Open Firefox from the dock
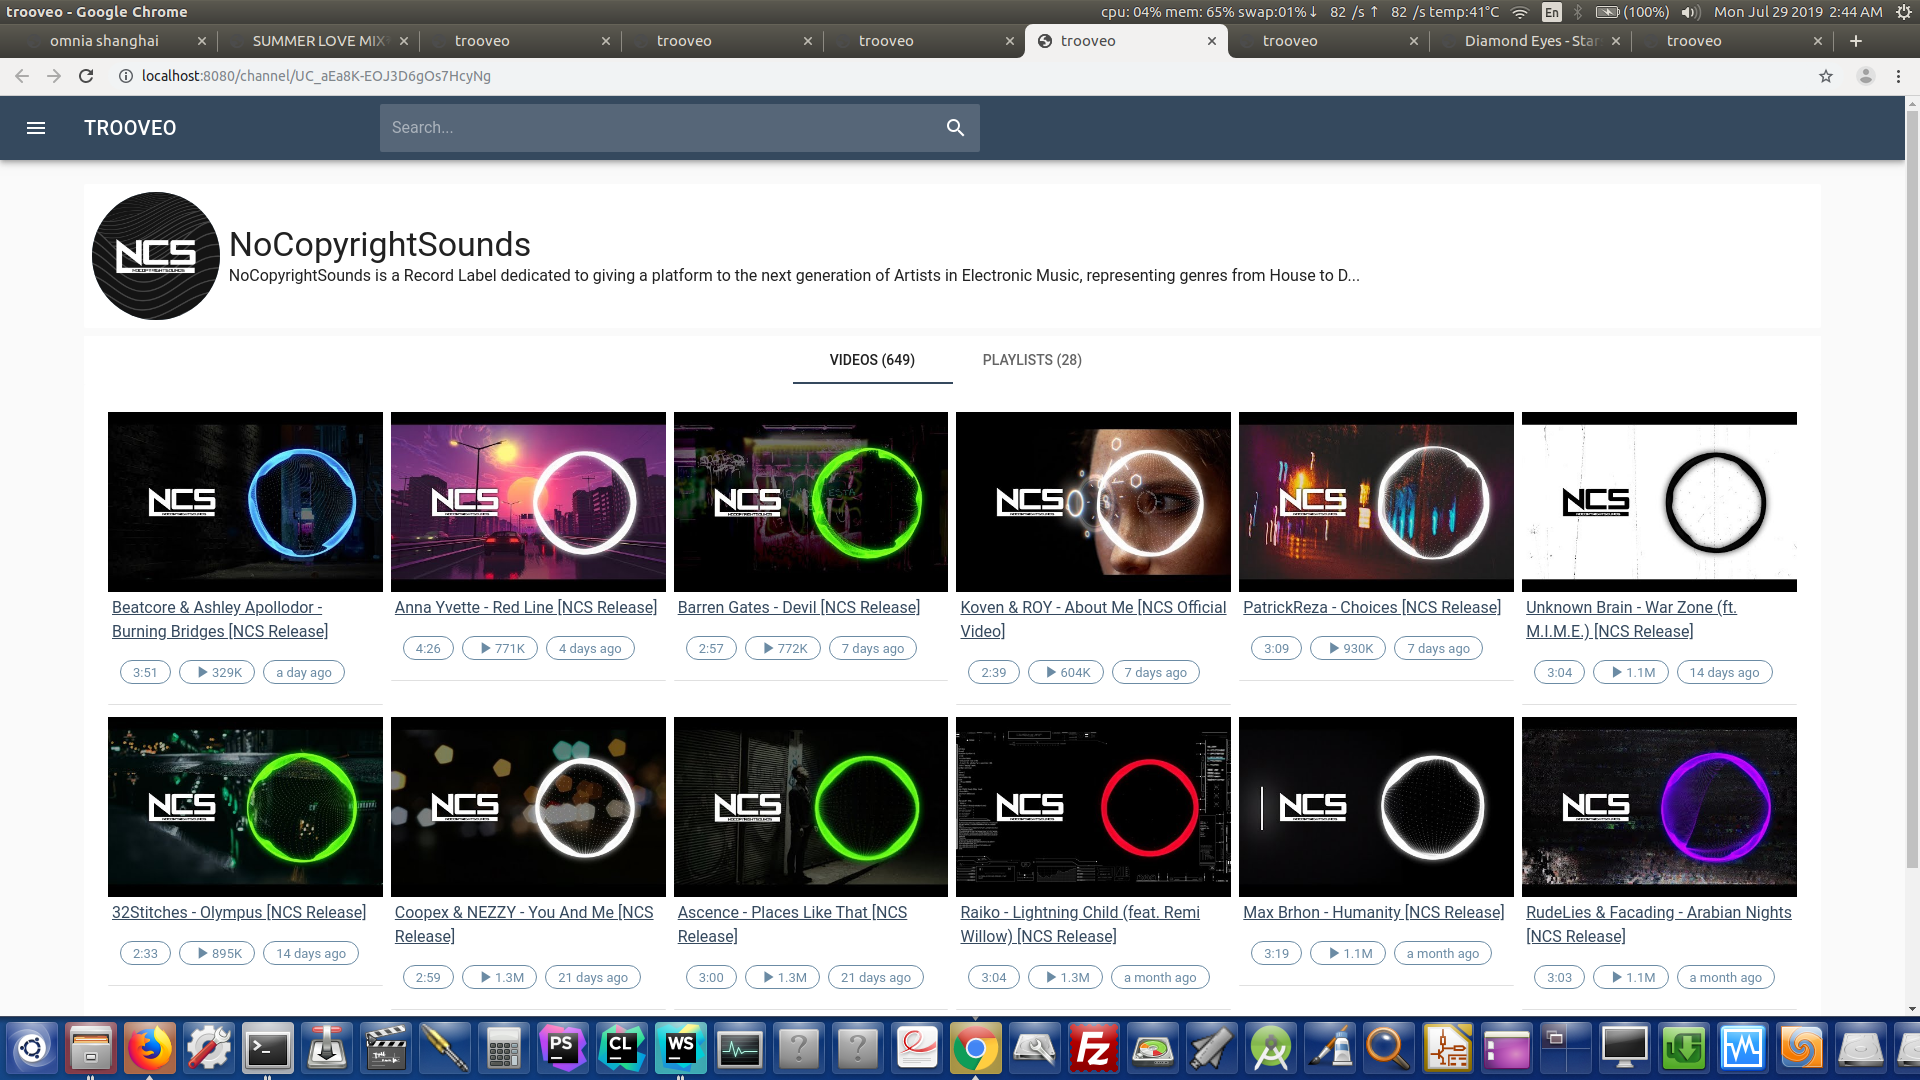Screen dimensions: 1920x1080 click(x=150, y=1049)
